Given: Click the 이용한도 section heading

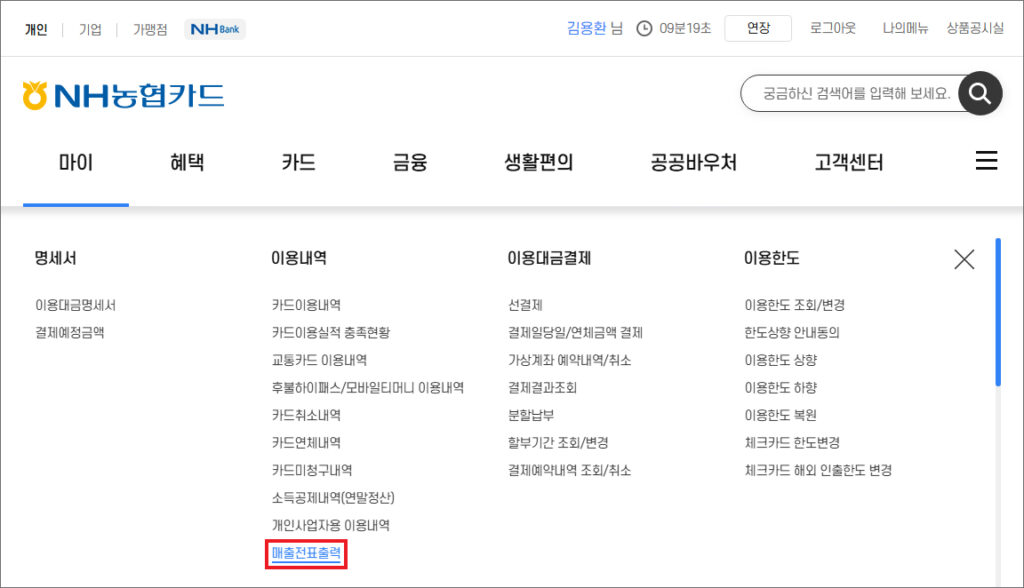Looking at the screenshot, I should pos(772,258).
